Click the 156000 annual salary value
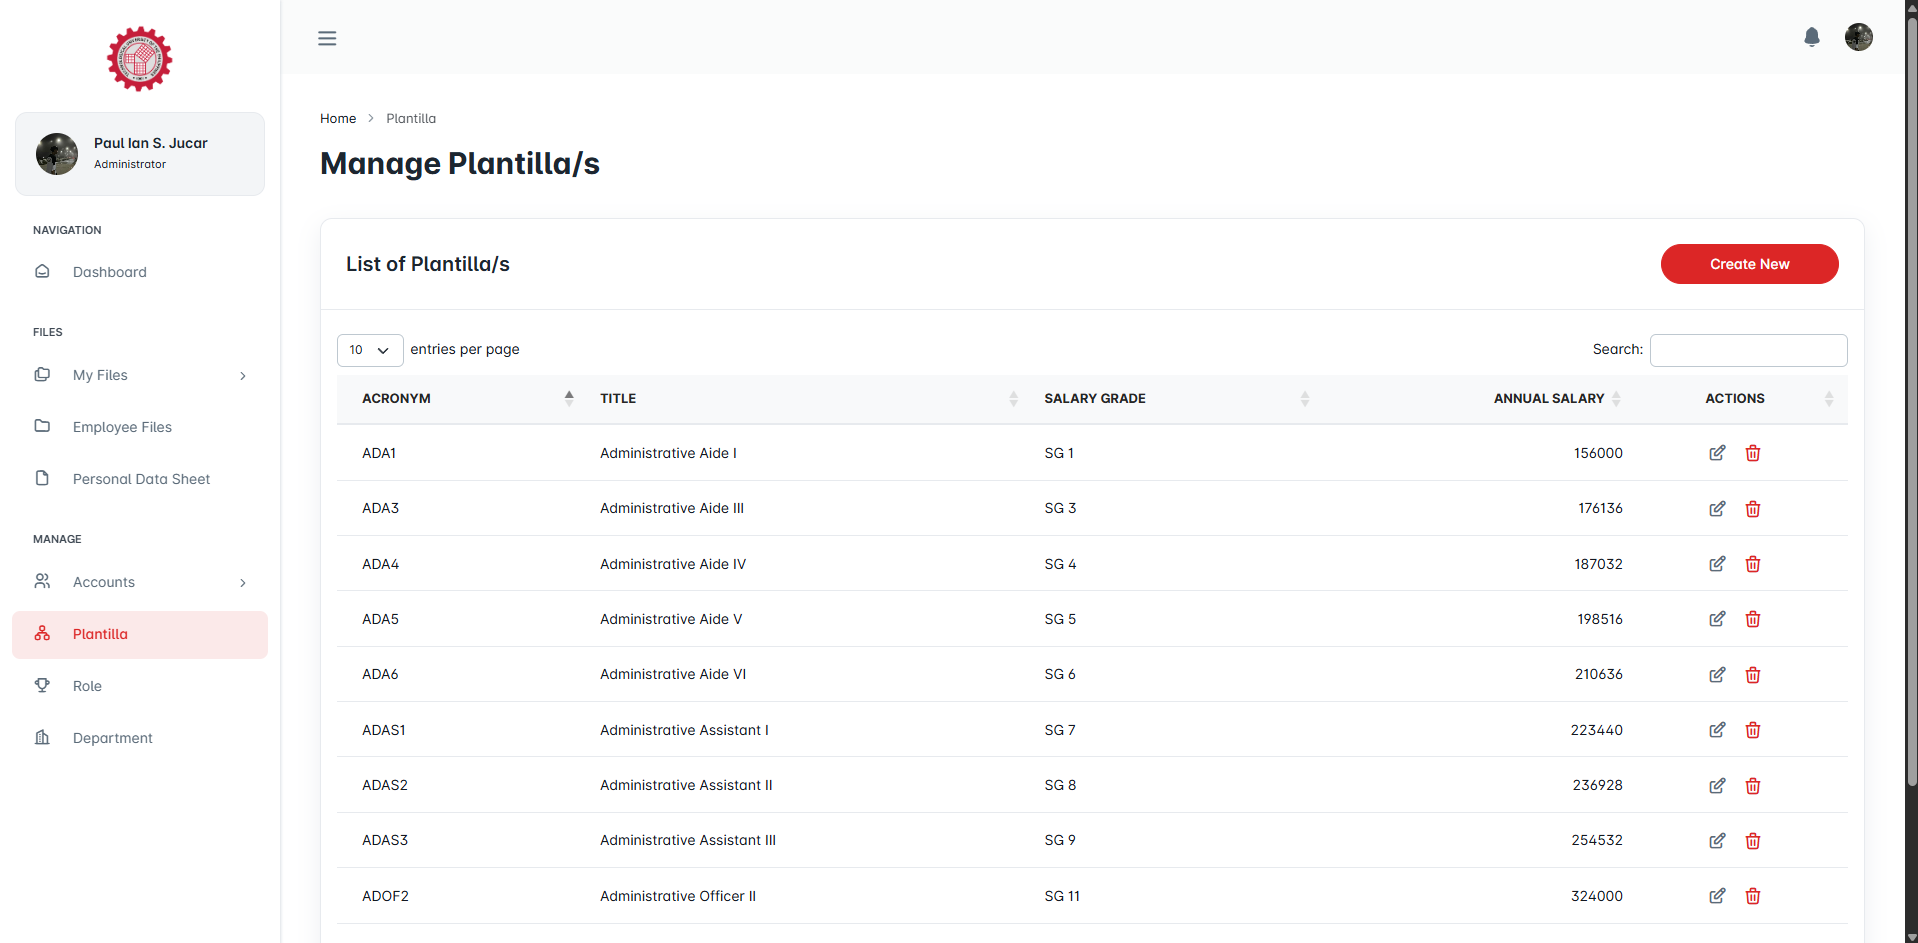This screenshot has height=943, width=1918. click(1598, 453)
